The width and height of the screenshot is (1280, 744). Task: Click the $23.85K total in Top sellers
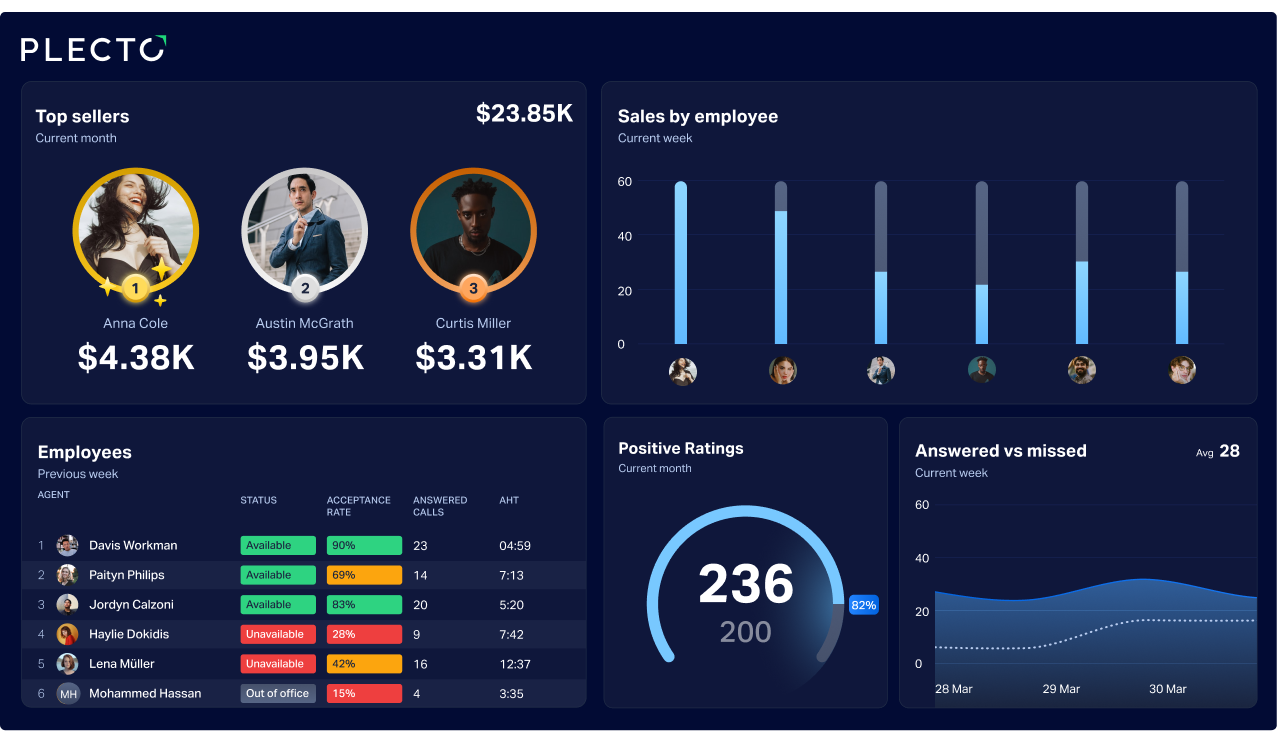coord(524,114)
